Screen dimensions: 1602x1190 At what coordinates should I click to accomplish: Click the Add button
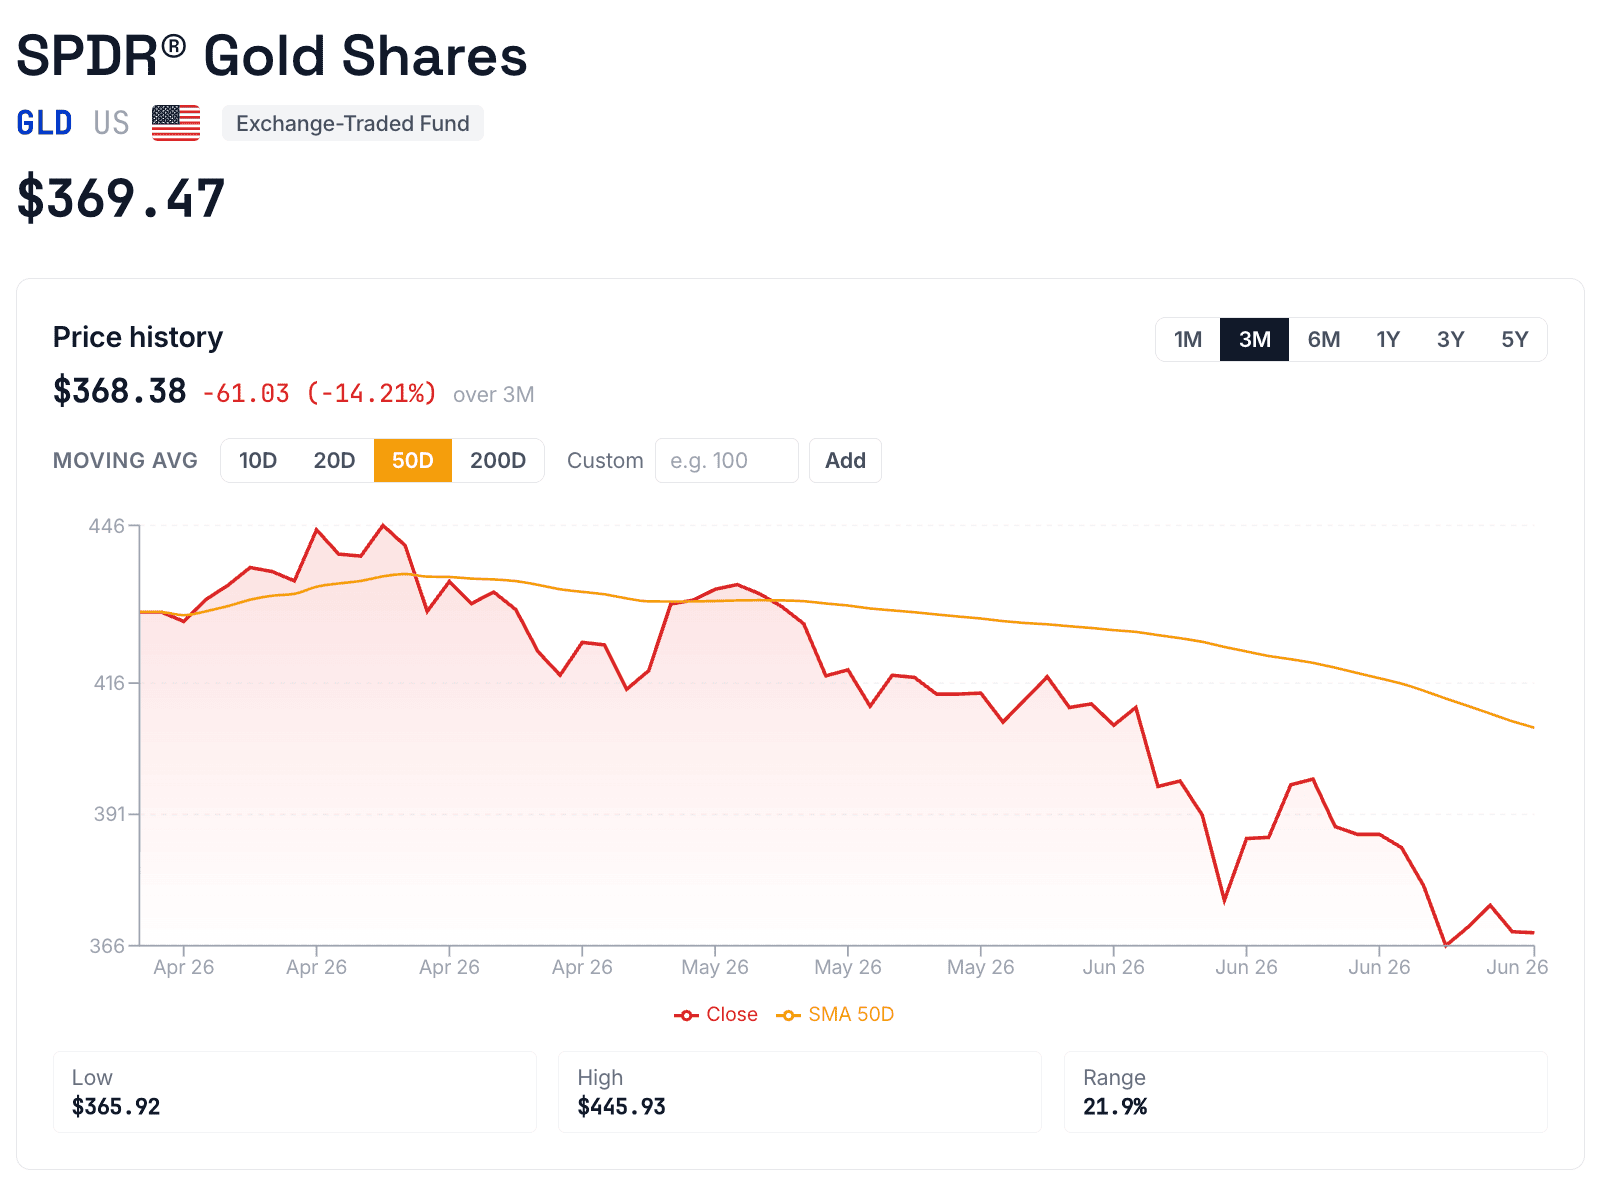[x=845, y=460]
